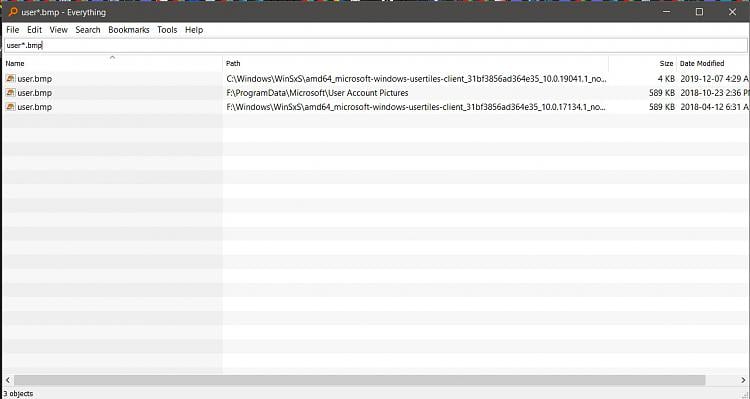This screenshot has height=399, width=750.
Task: Minimize the Everything window
Action: click(666, 12)
